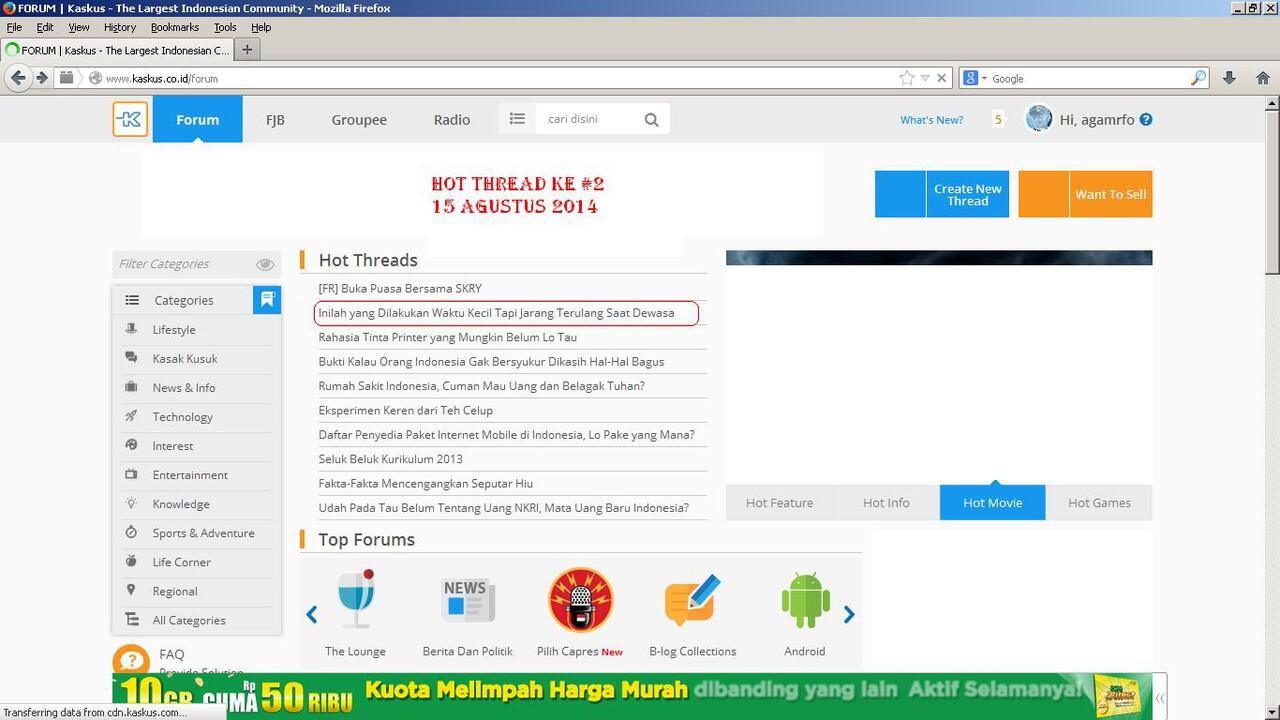Click the Kaskus logo icon
This screenshot has height=720, width=1280.
[130, 119]
